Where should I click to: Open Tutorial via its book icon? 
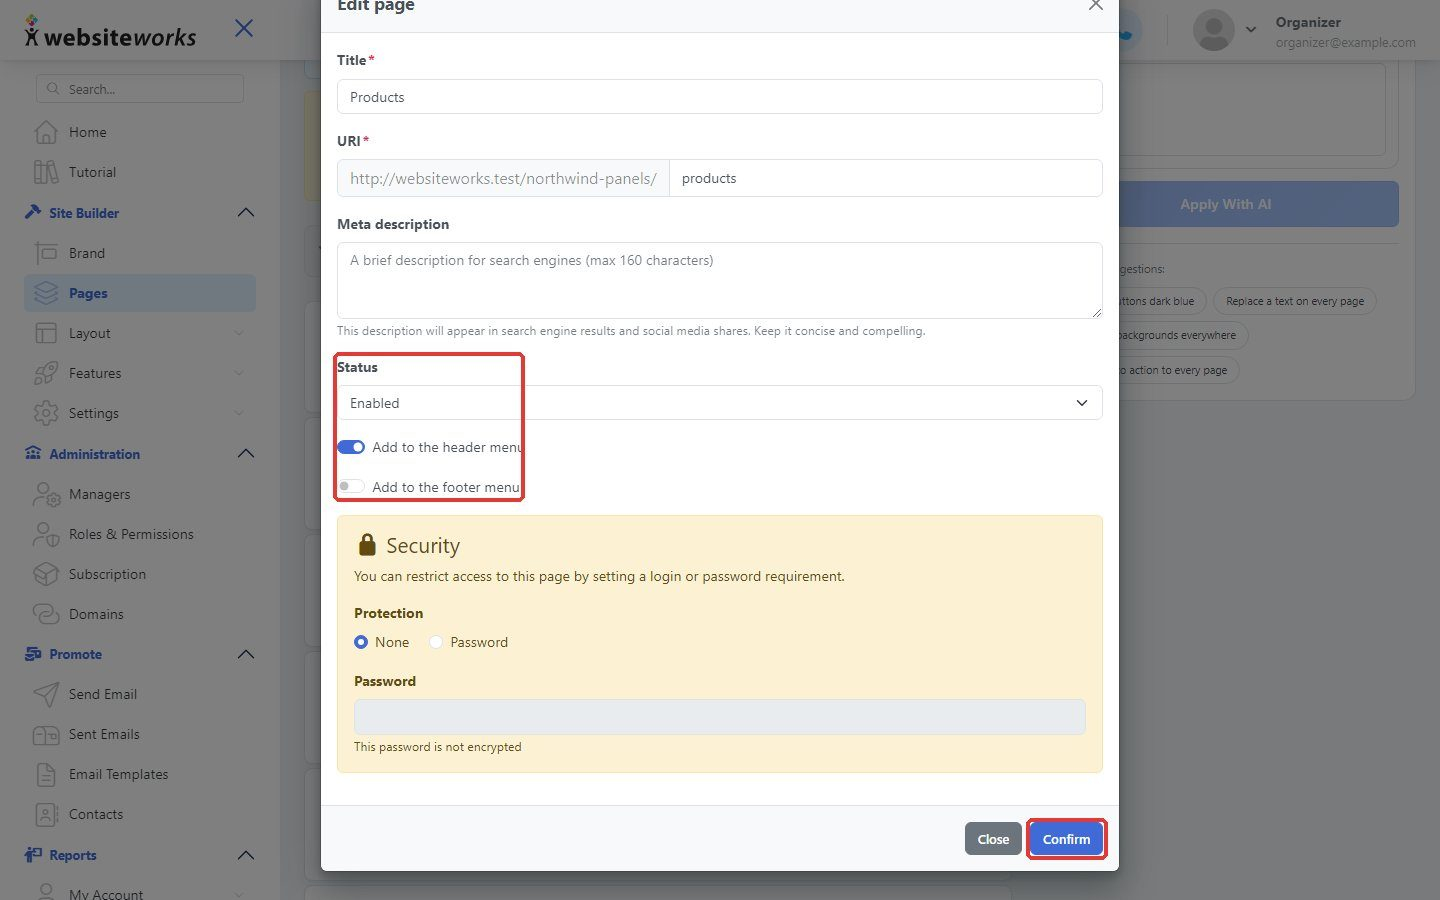(45, 172)
